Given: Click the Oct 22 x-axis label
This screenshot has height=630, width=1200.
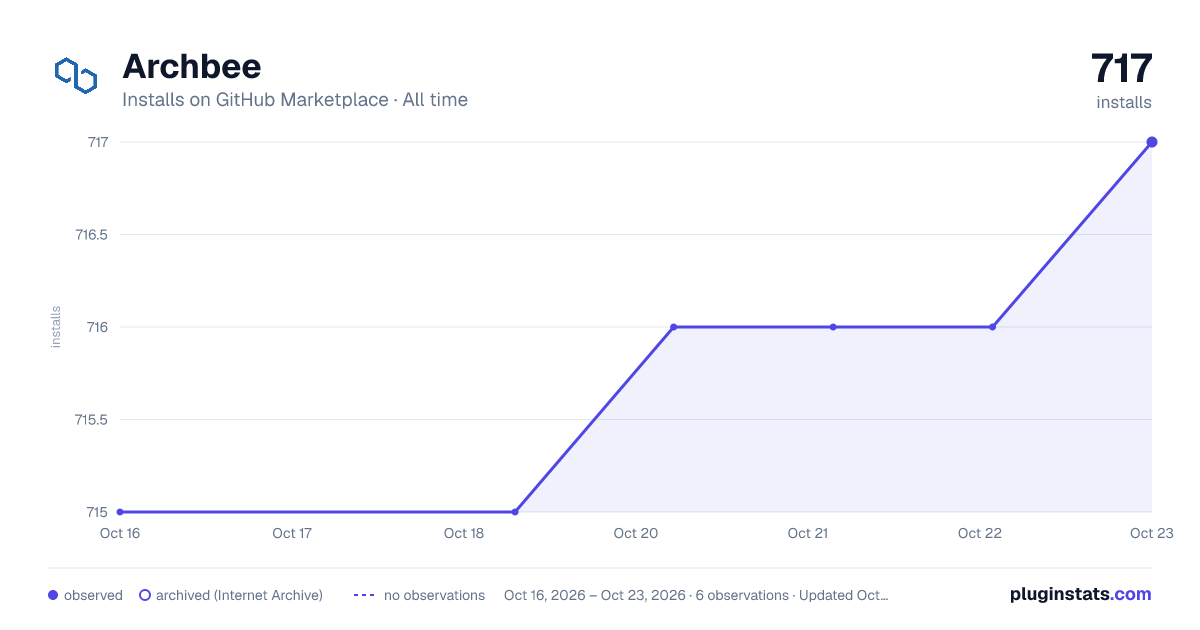Looking at the screenshot, I should click(x=980, y=533).
